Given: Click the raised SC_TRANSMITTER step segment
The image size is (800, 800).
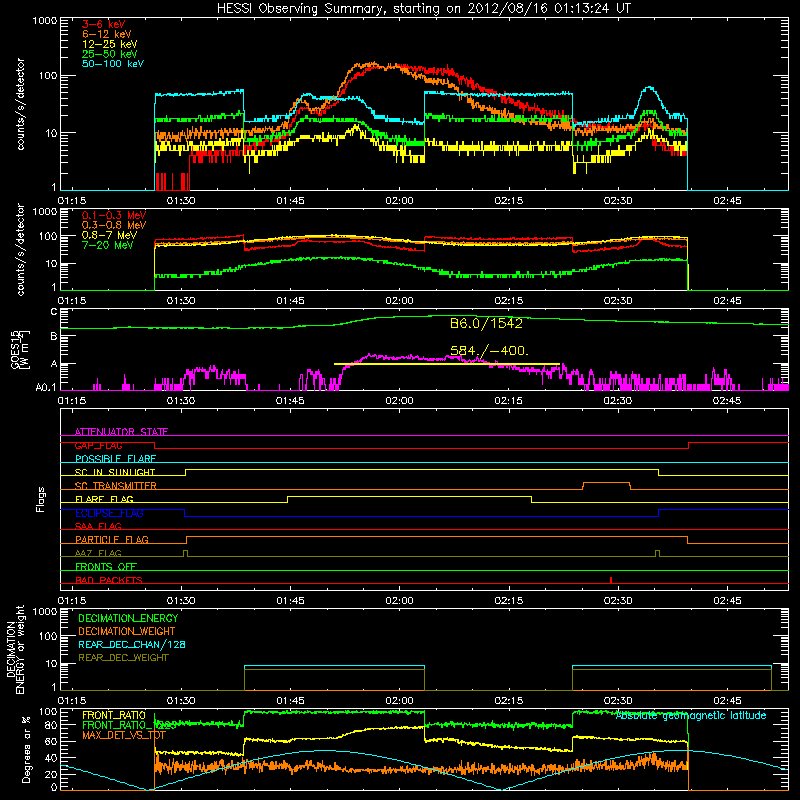Looking at the screenshot, I should point(607,483).
